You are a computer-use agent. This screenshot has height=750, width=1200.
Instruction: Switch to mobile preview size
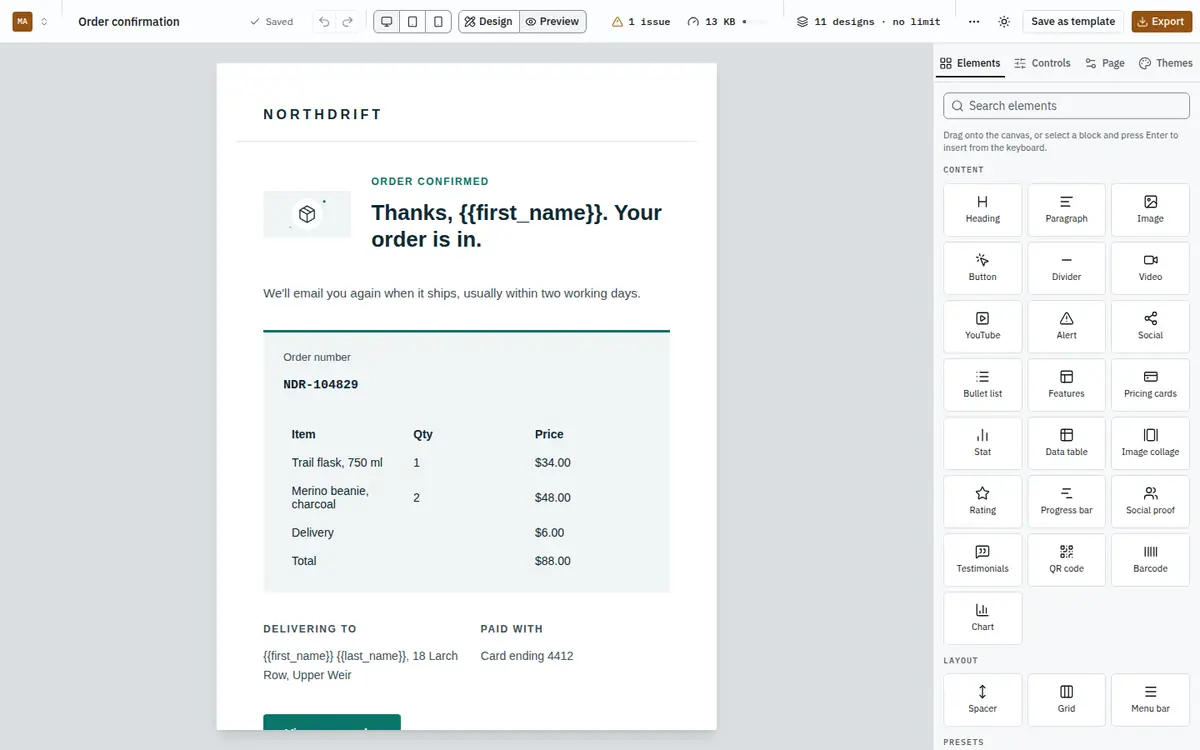point(438,21)
